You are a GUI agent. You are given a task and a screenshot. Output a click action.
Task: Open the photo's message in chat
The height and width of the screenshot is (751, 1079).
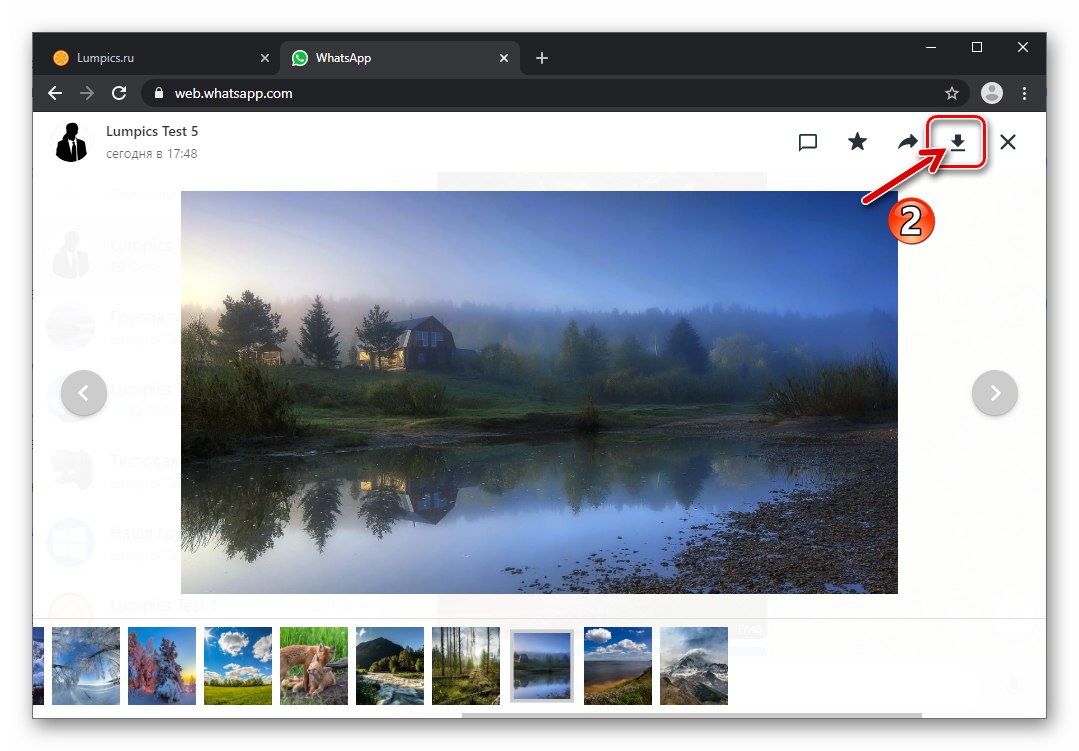click(808, 142)
